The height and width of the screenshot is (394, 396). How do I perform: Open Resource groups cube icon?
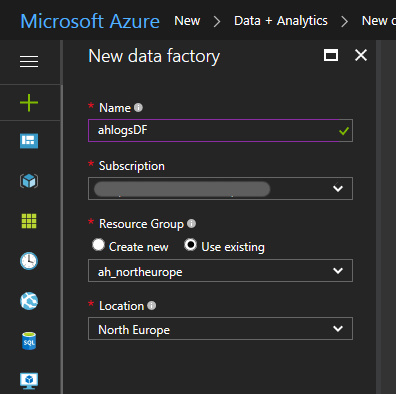pyautogui.click(x=29, y=181)
